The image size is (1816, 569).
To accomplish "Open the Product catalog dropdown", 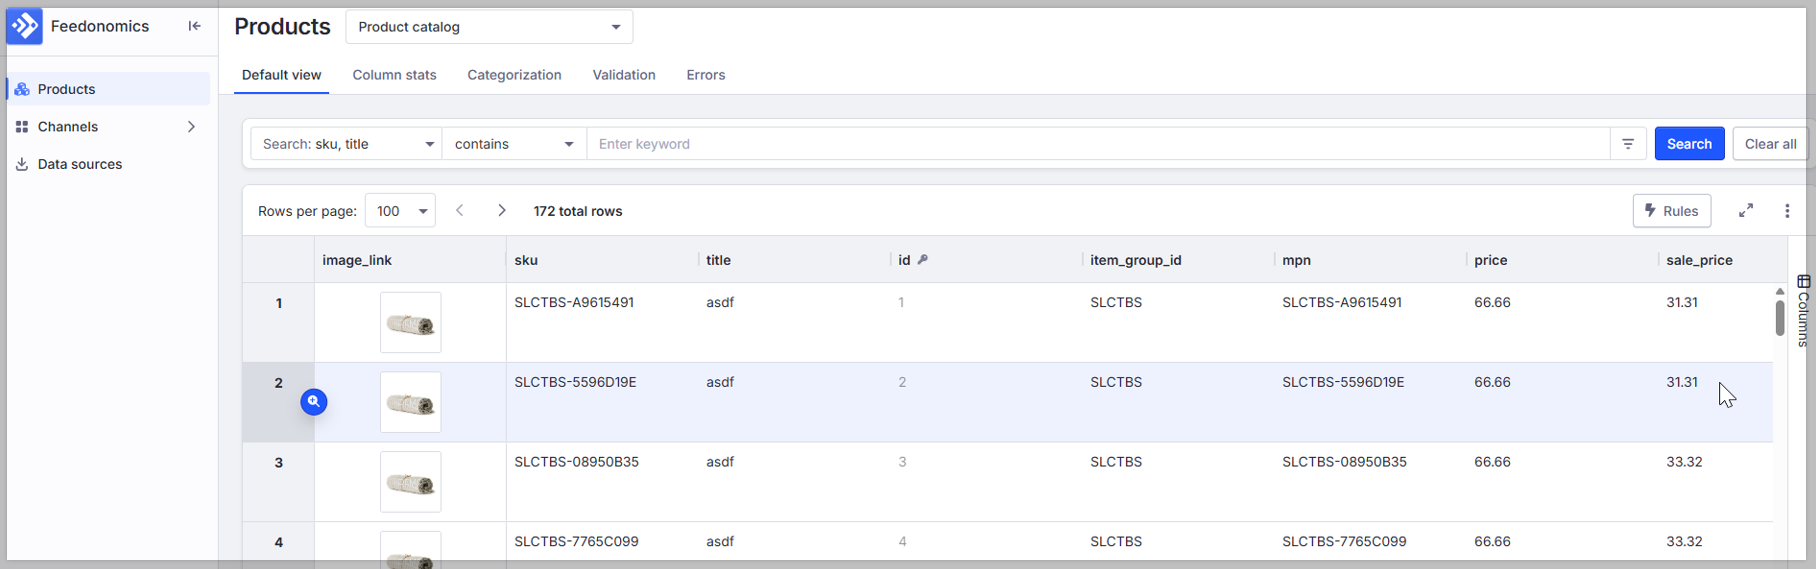I will 489,27.
